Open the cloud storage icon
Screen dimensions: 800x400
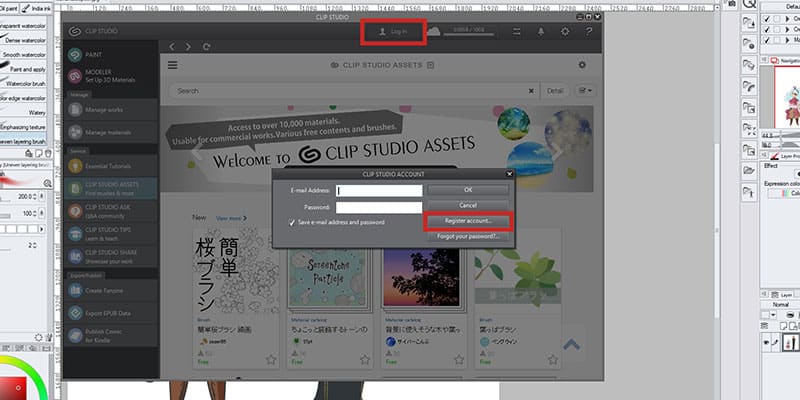[434, 32]
